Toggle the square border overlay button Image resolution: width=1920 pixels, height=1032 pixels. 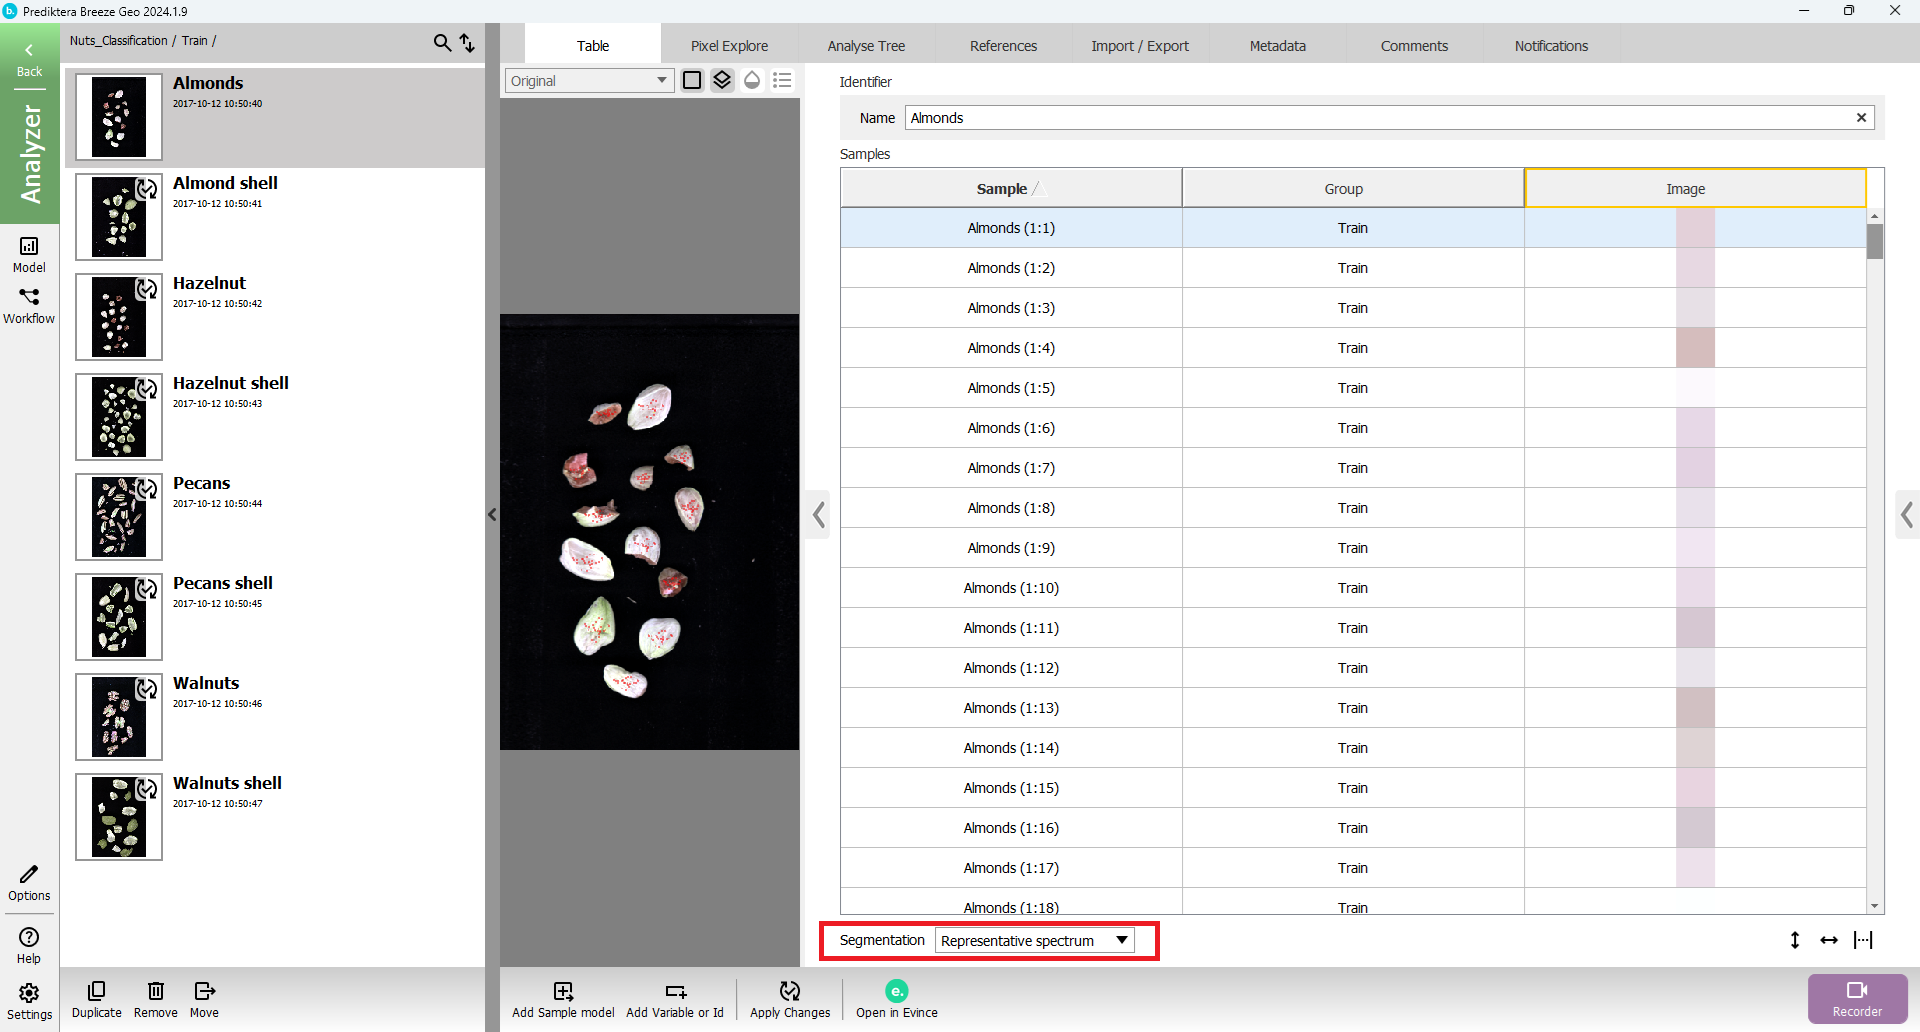(x=692, y=80)
